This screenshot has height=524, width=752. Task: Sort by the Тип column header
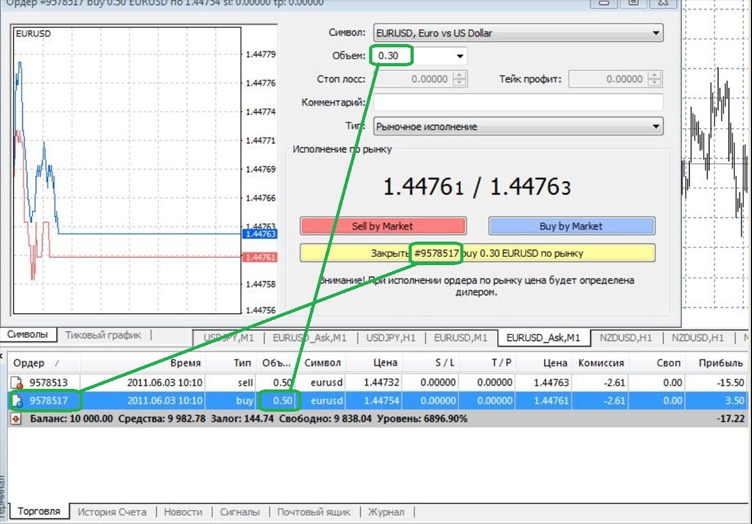pyautogui.click(x=231, y=363)
